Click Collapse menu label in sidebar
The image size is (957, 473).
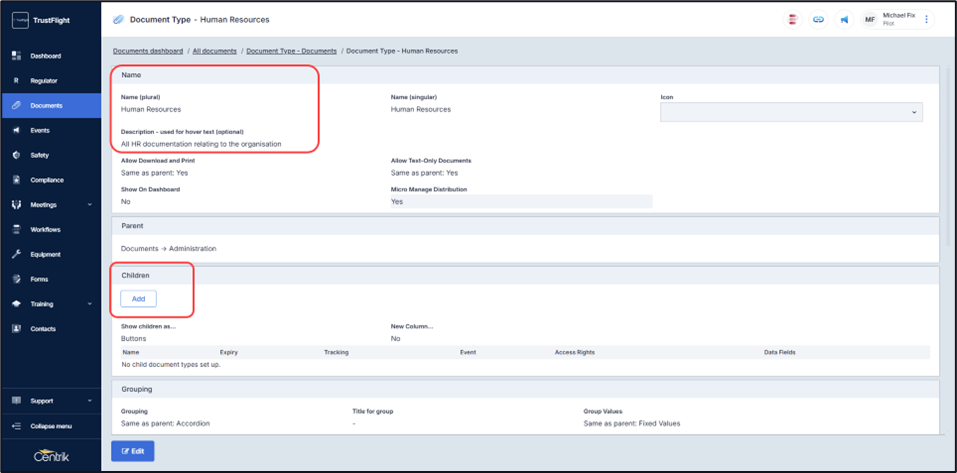click(51, 426)
